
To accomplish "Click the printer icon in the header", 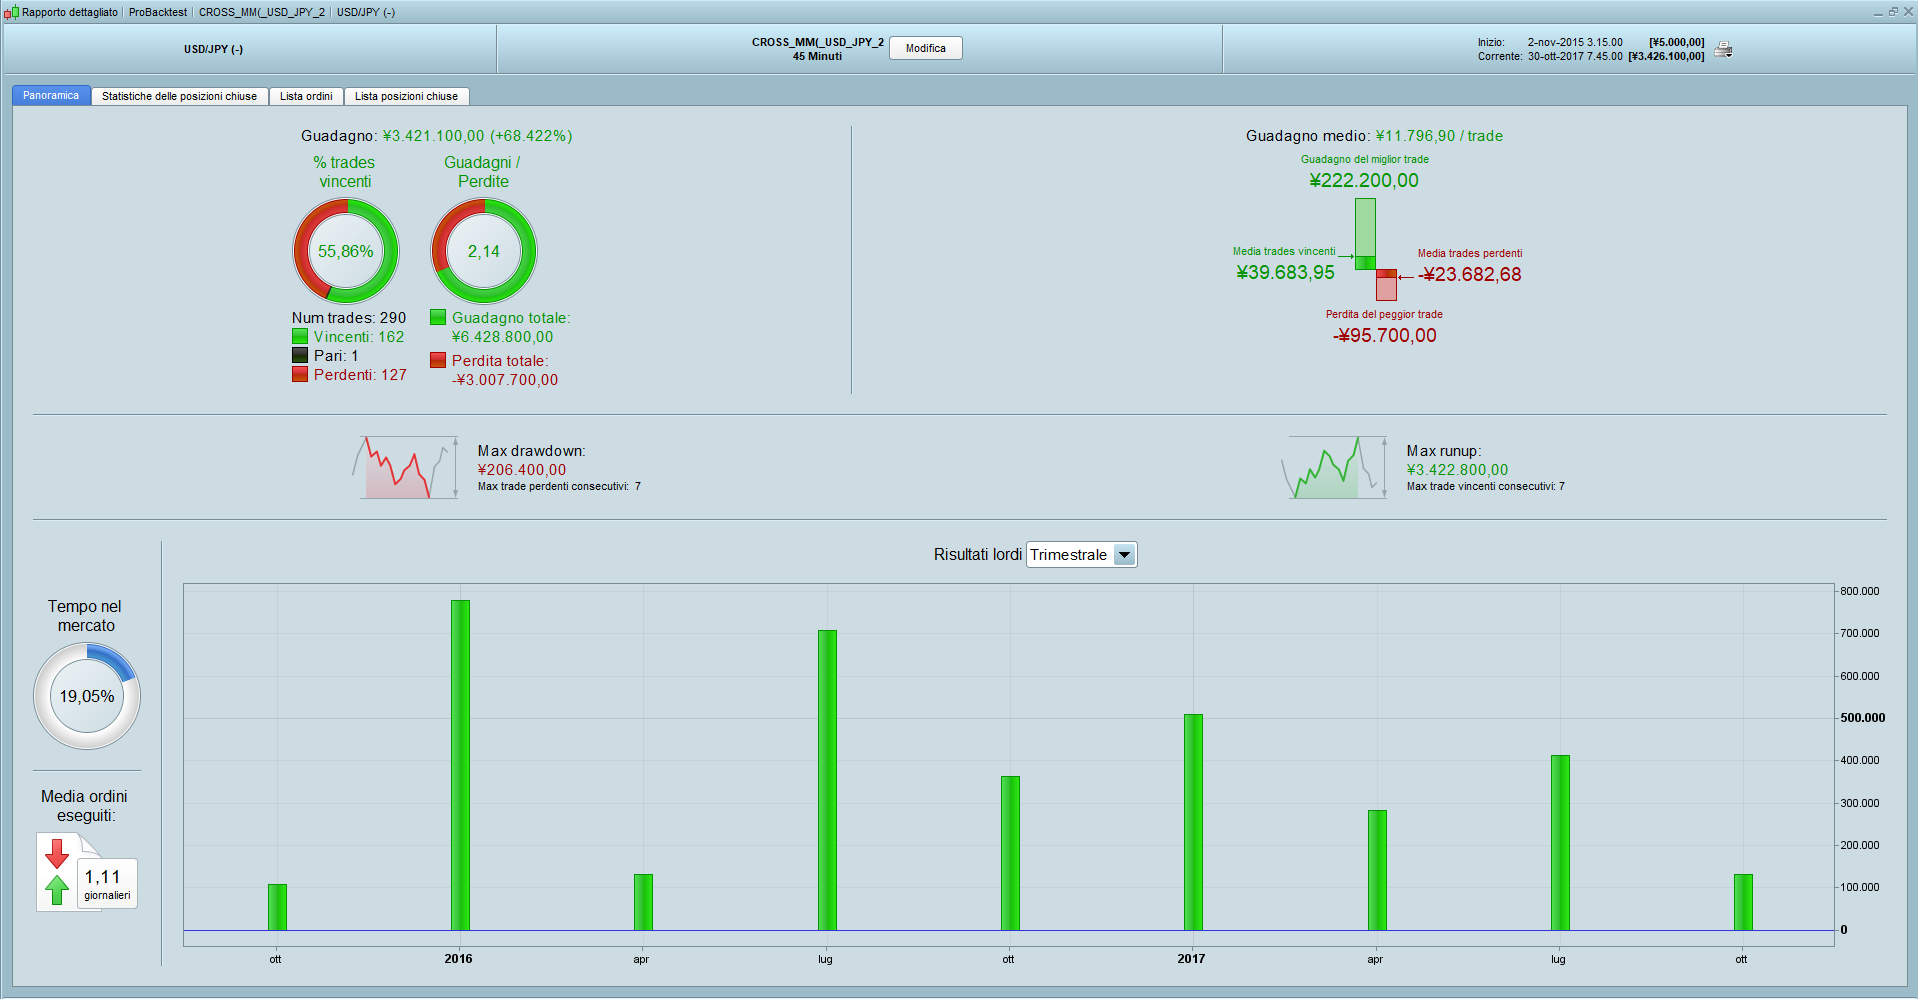I will 1723,49.
